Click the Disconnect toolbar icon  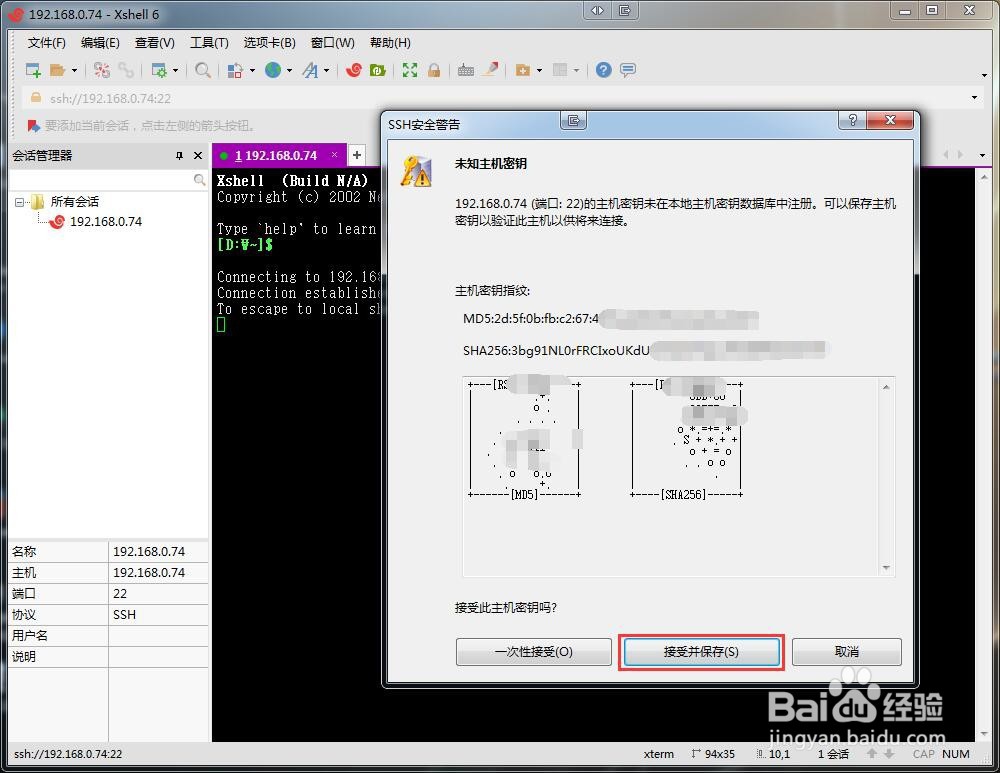(x=101, y=70)
